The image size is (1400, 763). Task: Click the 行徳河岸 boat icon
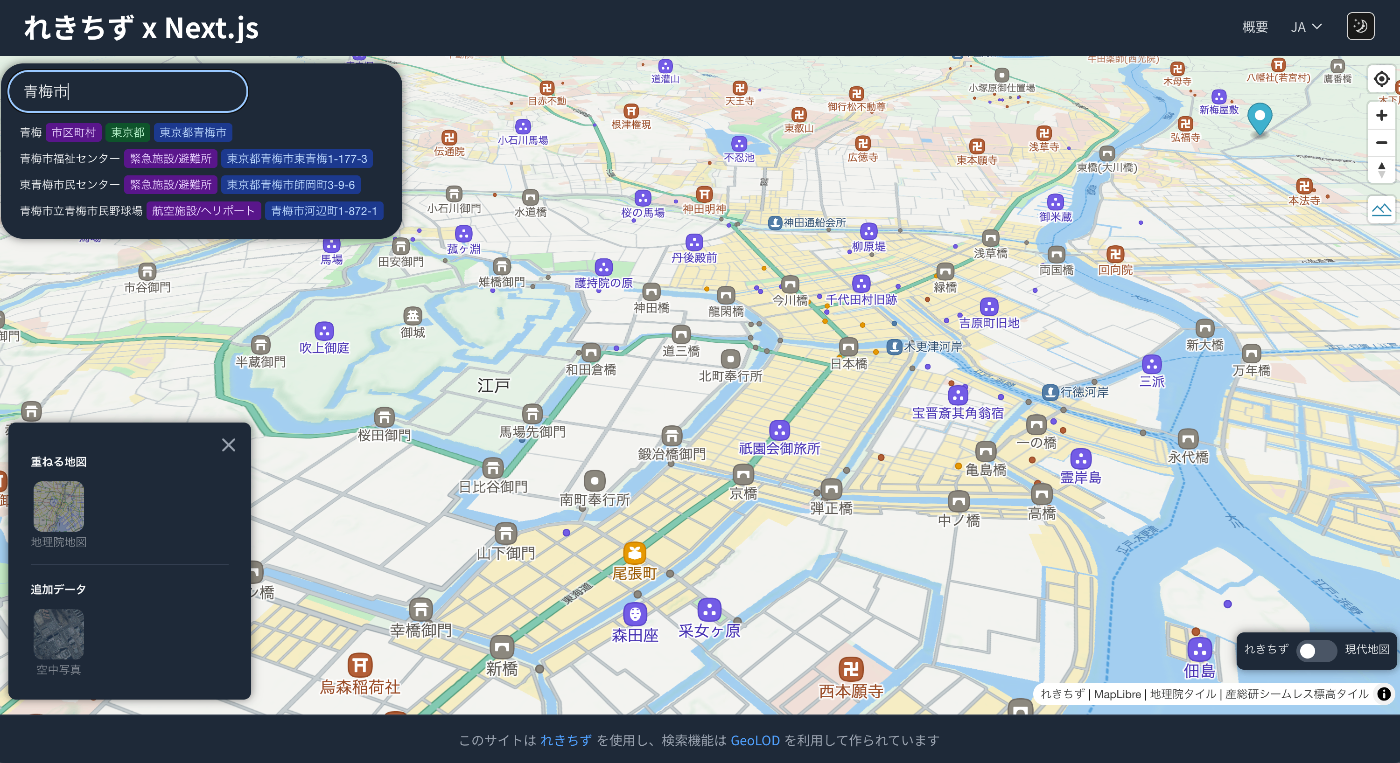tap(1050, 391)
